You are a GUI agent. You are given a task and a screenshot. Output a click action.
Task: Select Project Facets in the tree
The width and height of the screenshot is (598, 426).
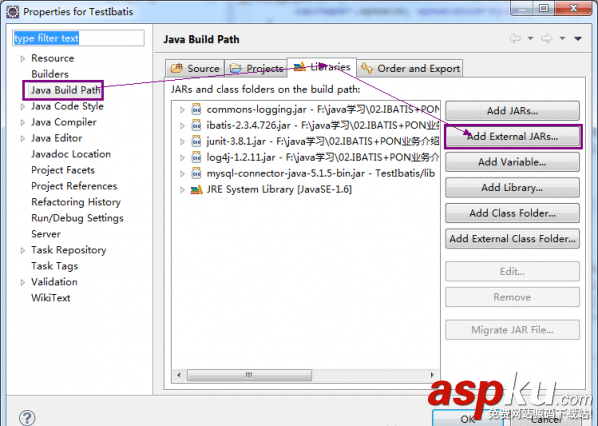[x=63, y=170]
